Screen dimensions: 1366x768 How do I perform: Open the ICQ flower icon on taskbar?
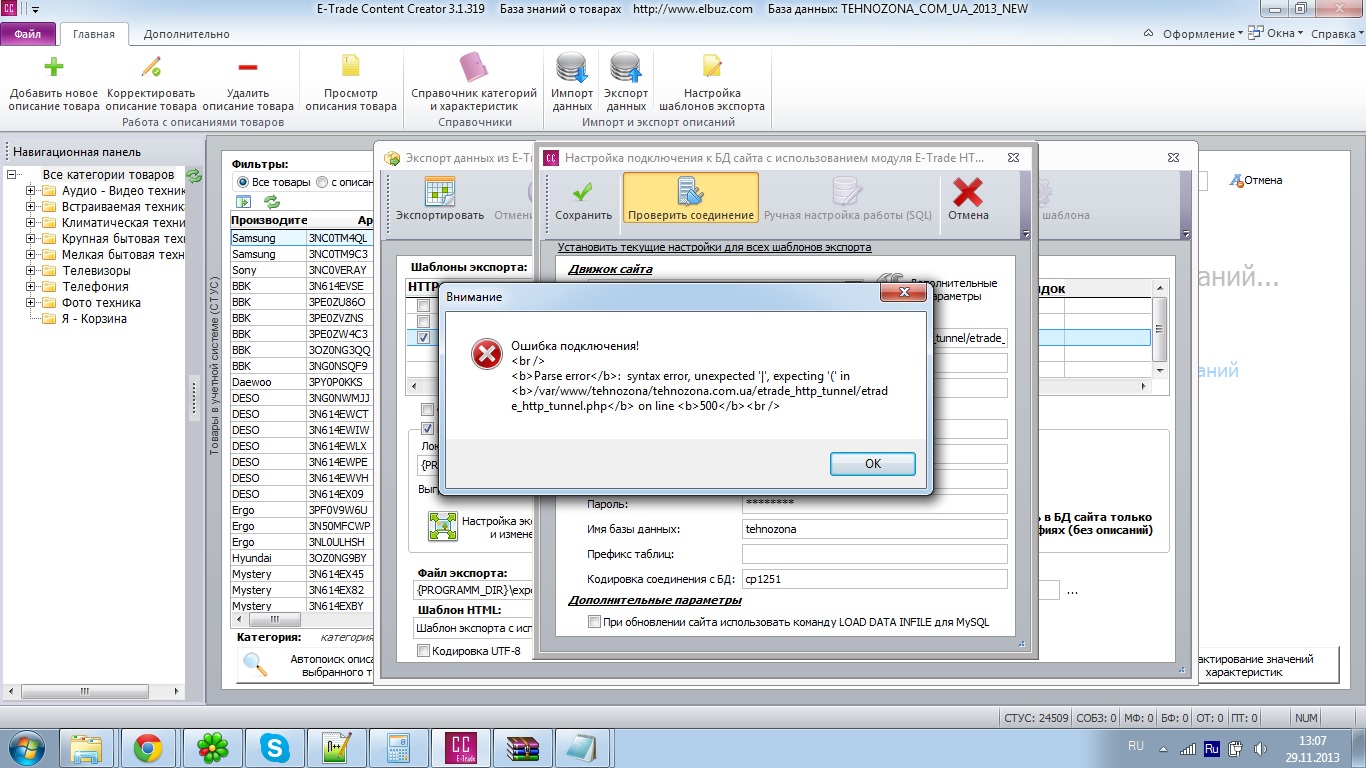point(211,748)
